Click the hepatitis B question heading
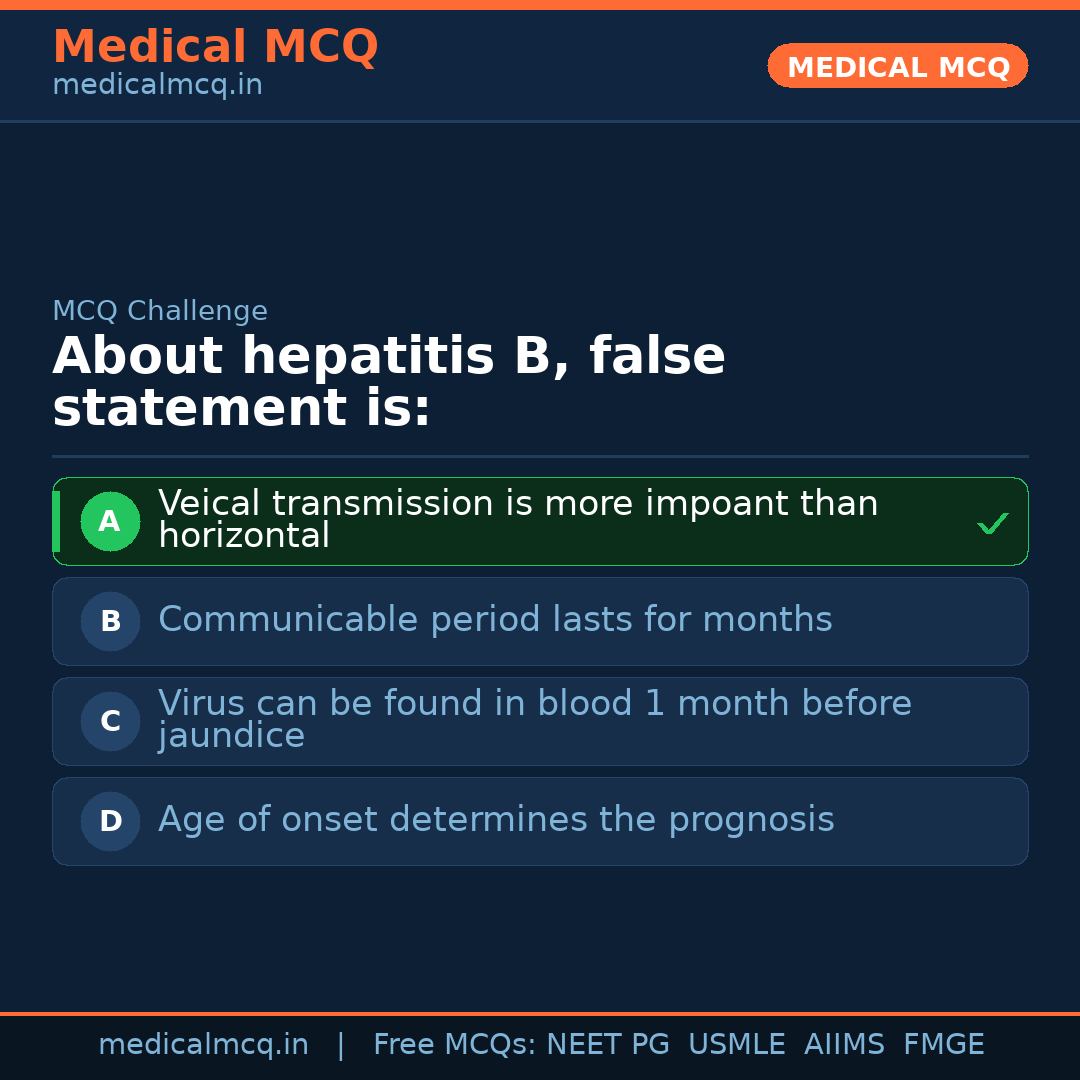This screenshot has width=1080, height=1080. 388,382
